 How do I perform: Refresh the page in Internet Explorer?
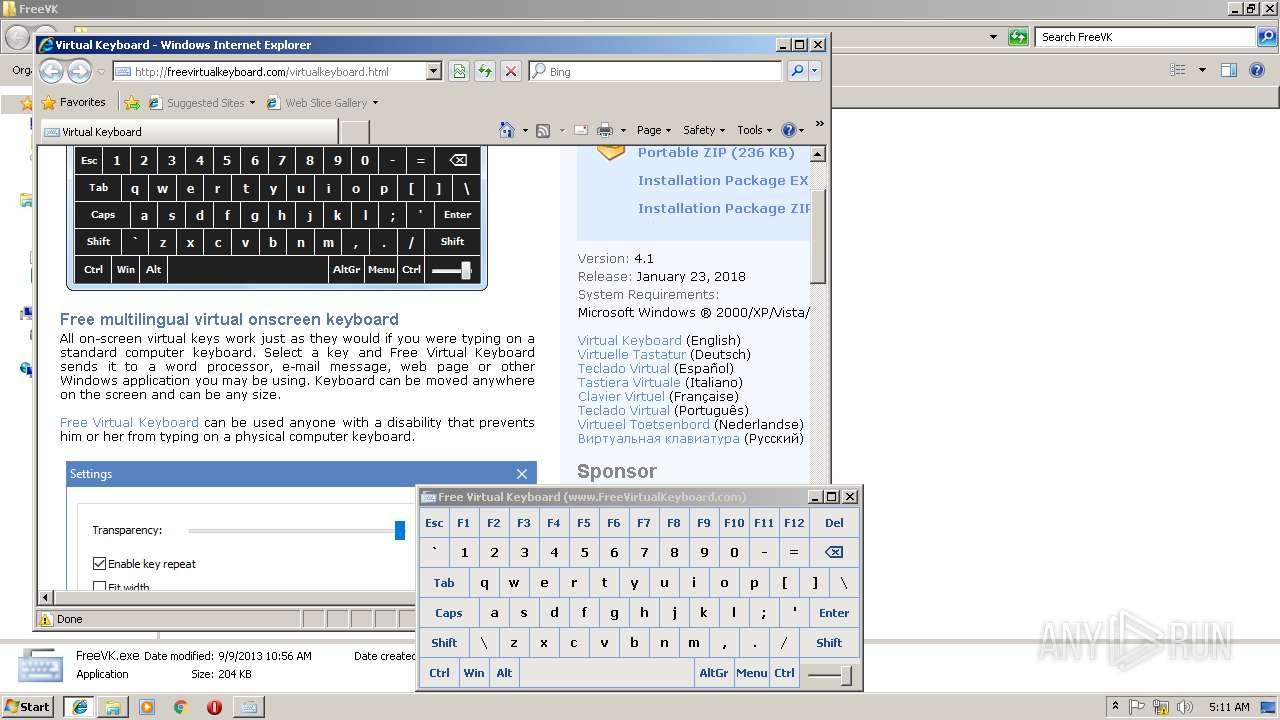[x=485, y=71]
